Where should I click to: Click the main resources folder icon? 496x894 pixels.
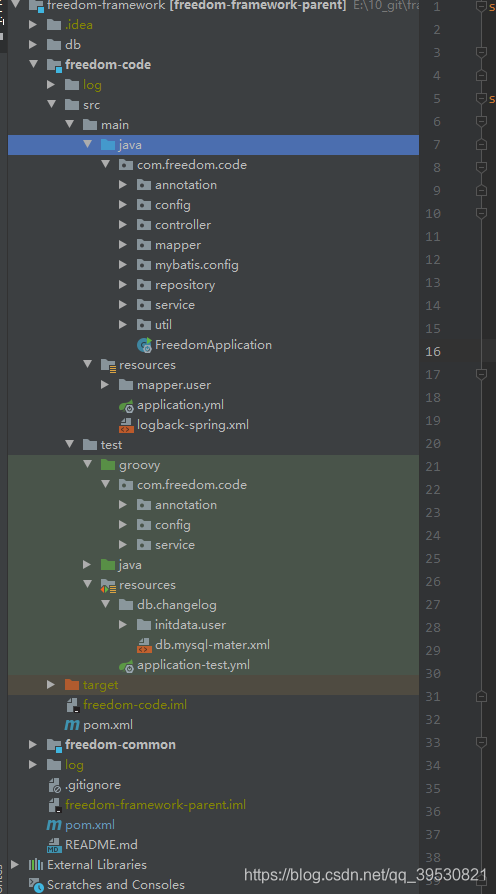point(108,365)
